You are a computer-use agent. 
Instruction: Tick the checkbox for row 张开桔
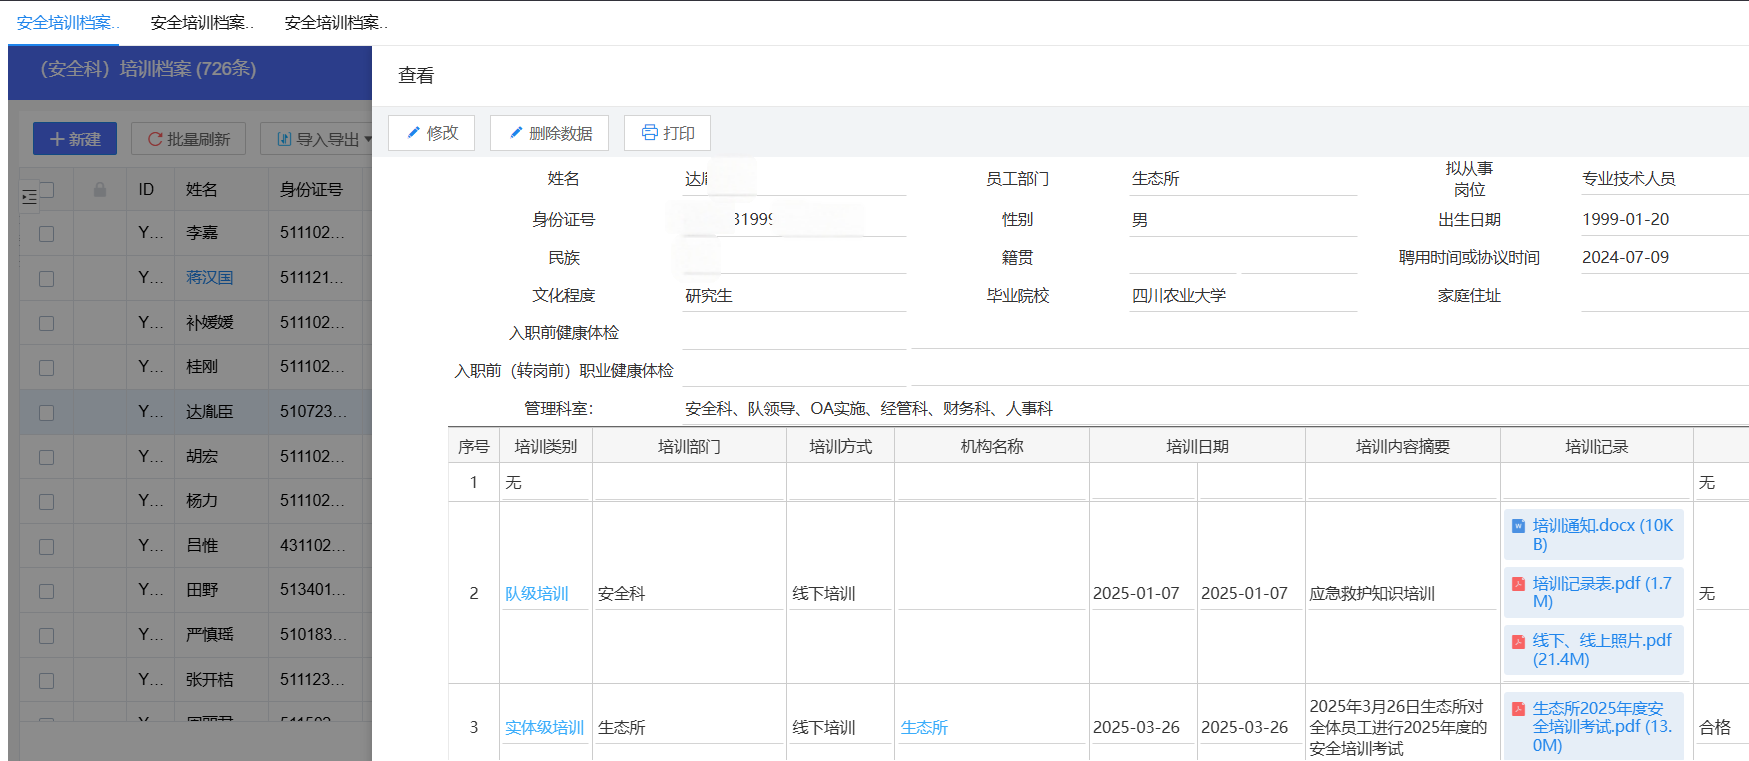click(x=46, y=680)
